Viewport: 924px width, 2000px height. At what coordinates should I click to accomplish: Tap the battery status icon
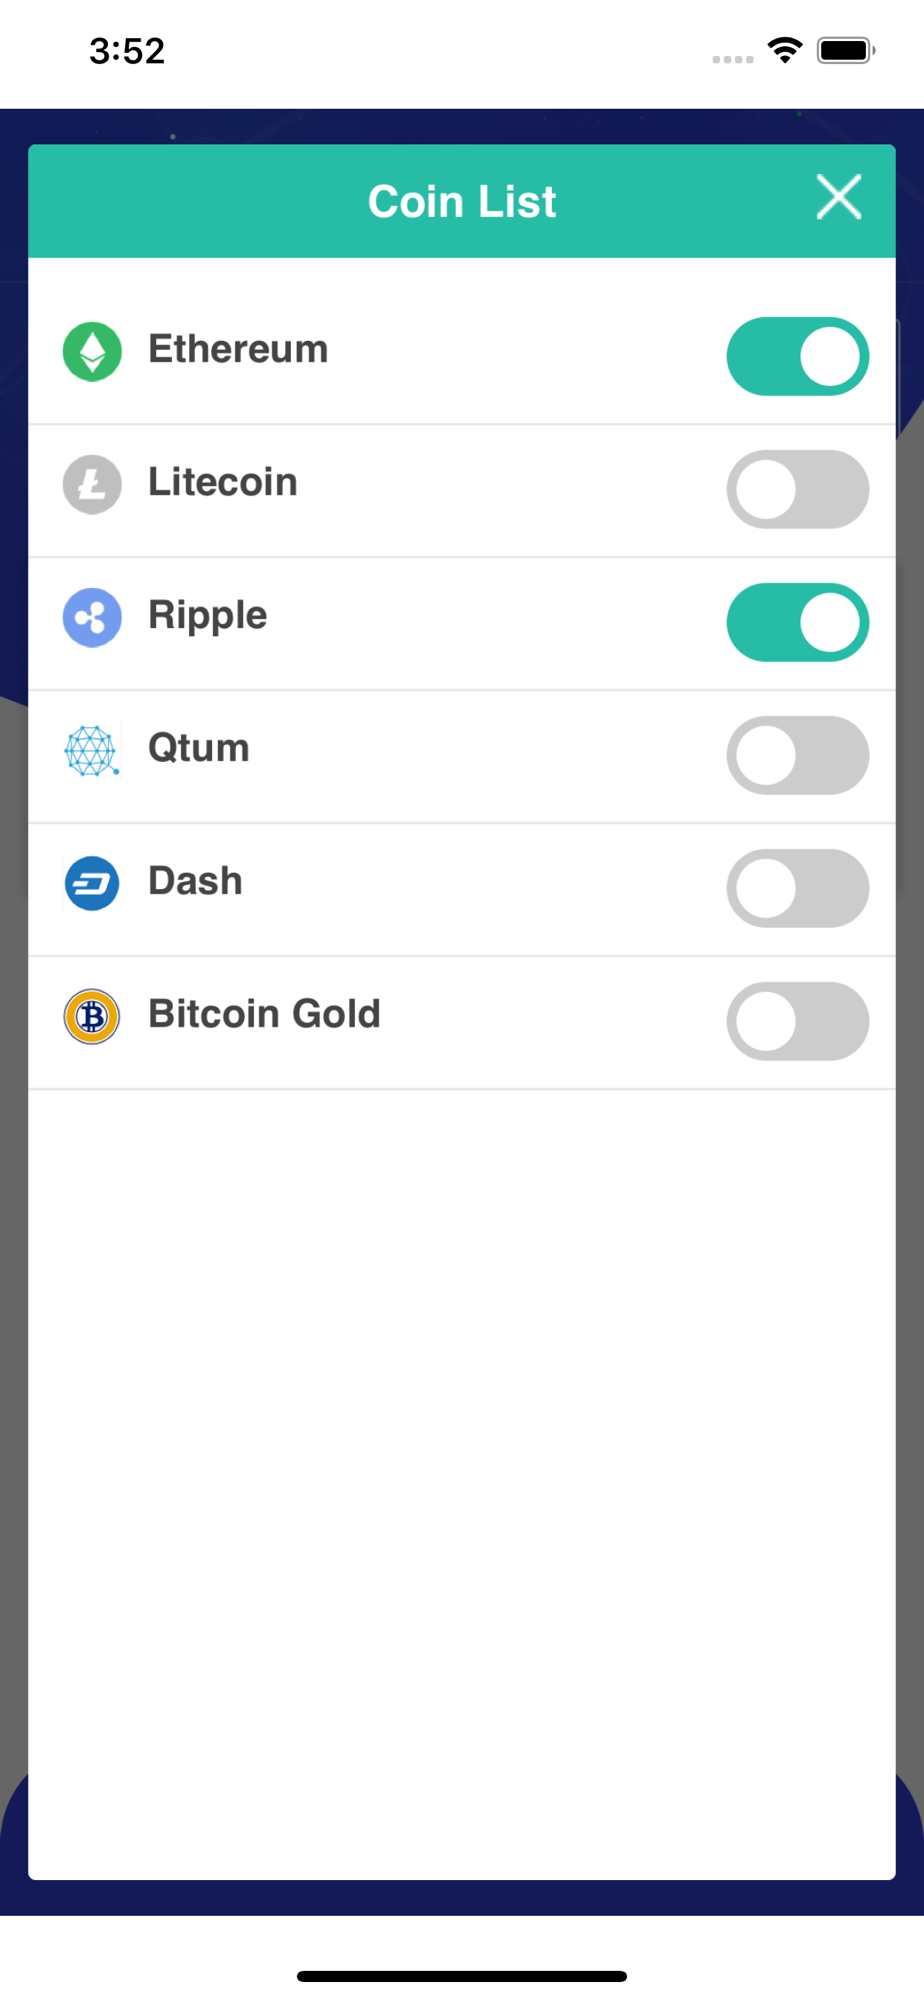(x=846, y=50)
